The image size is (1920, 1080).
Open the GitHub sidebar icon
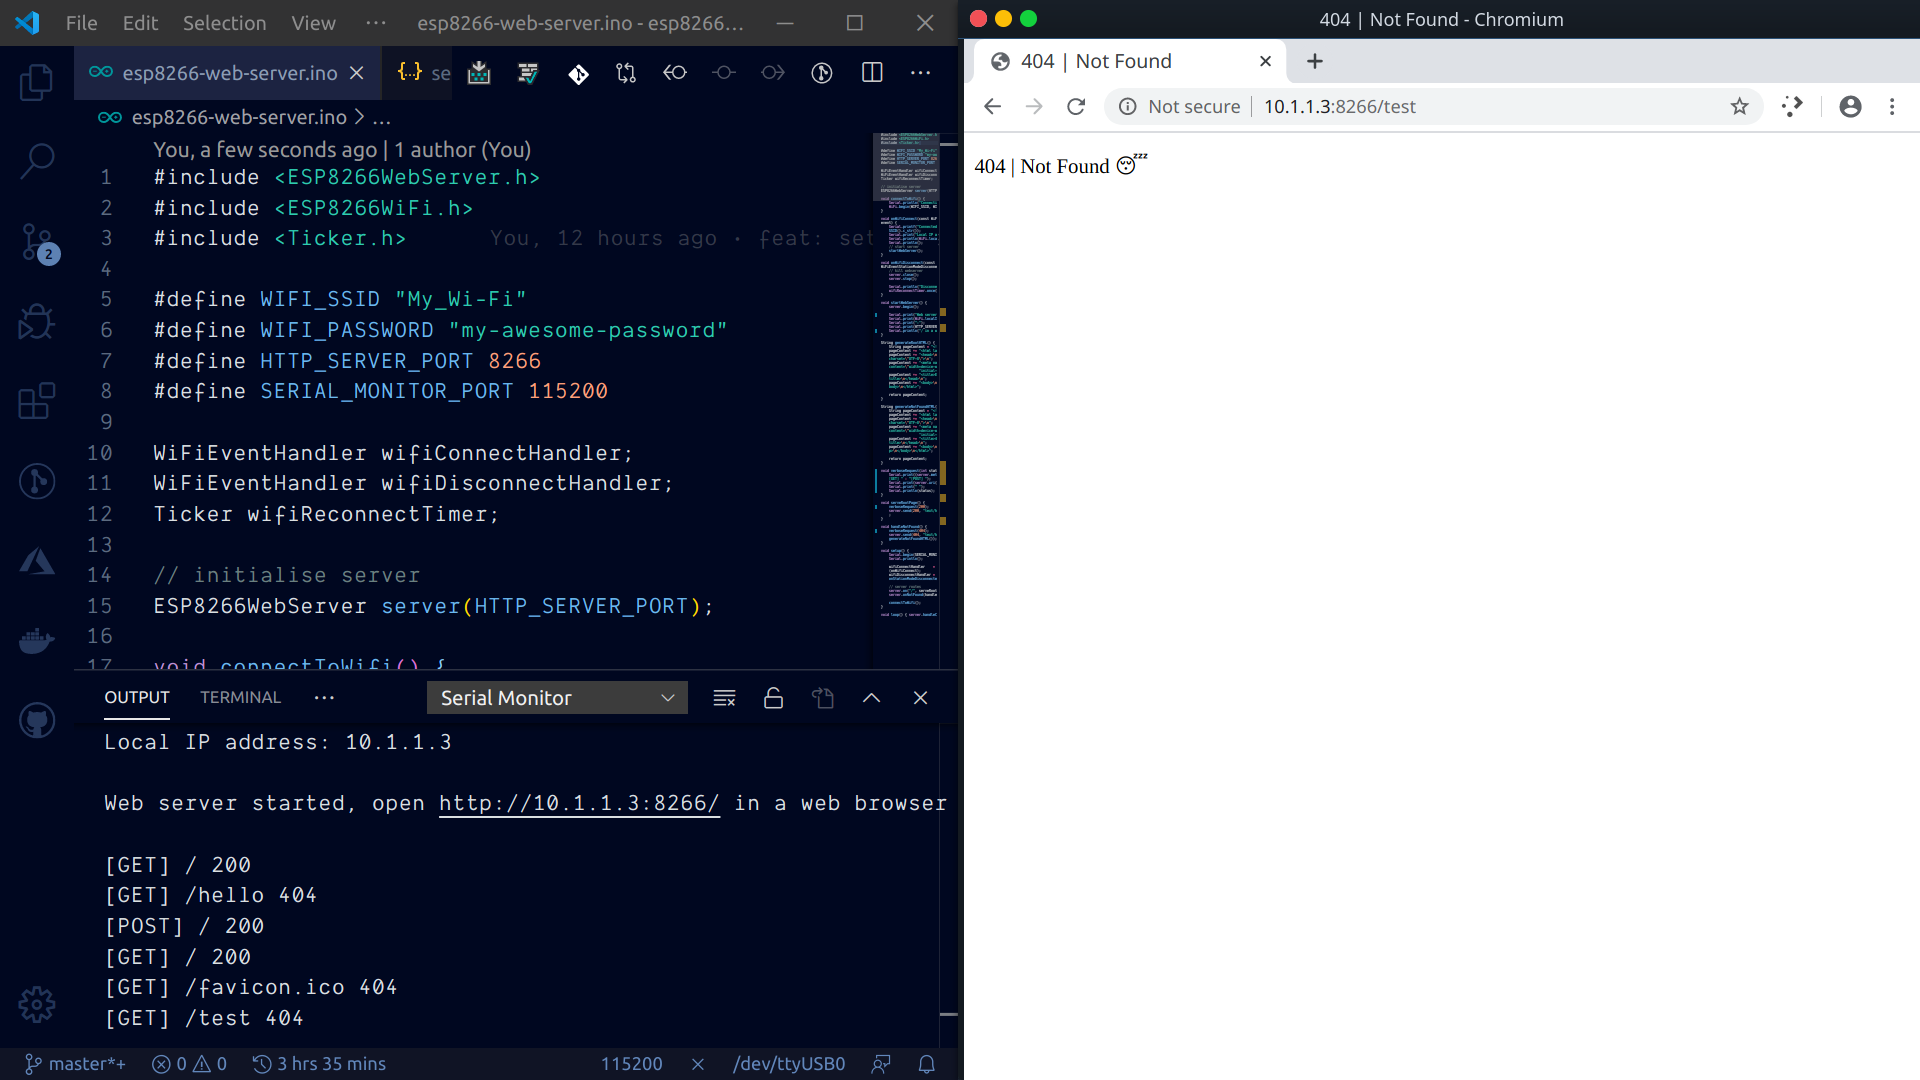point(37,720)
